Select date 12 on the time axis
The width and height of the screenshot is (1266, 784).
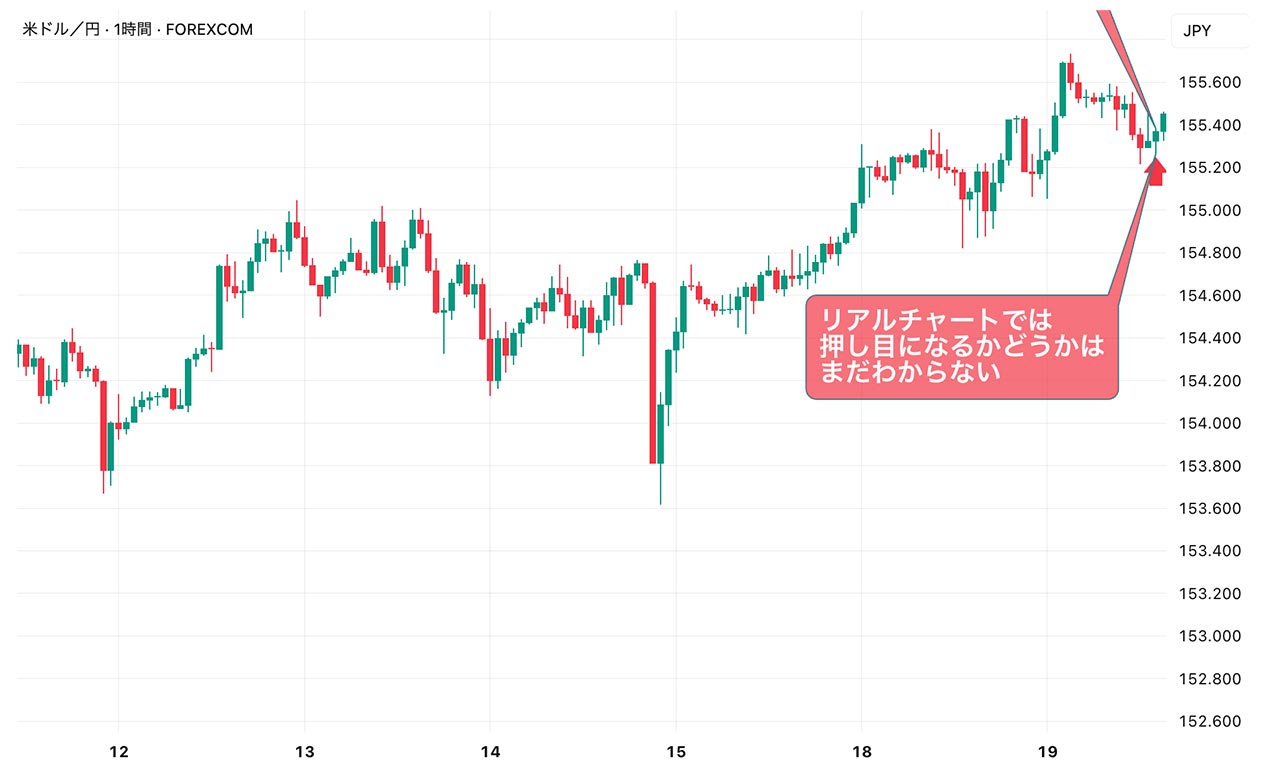tap(119, 752)
